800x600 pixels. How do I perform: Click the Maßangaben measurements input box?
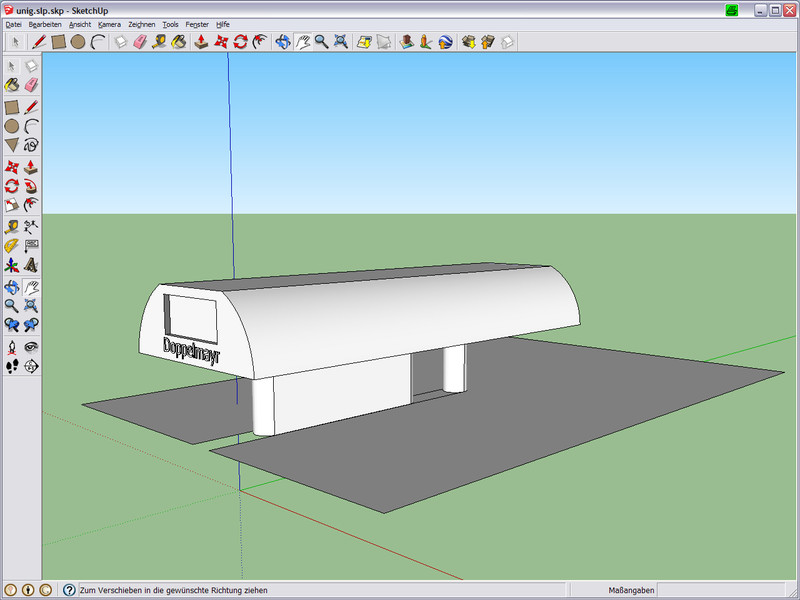(x=723, y=590)
